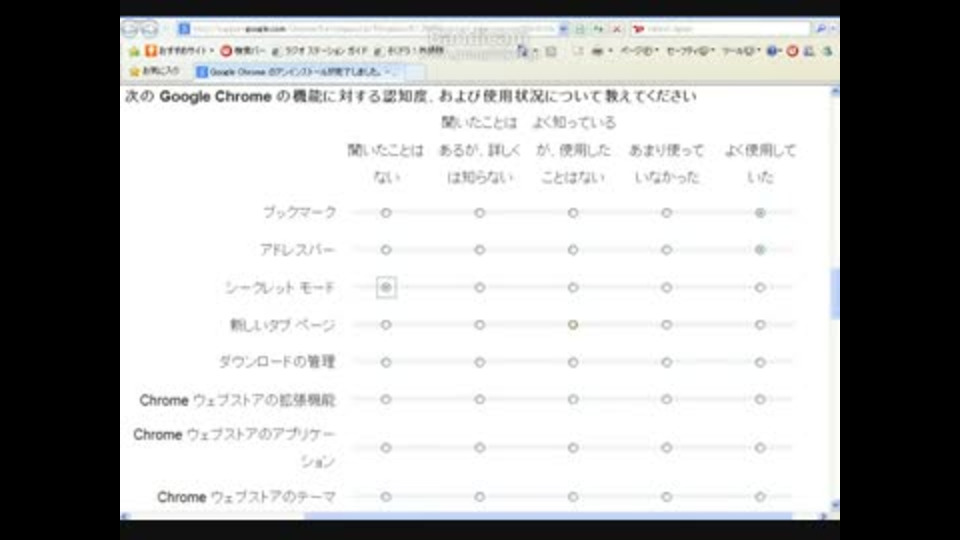
Task: Select ダウンロードの管理 よく使用していた radio
Action: 760,362
